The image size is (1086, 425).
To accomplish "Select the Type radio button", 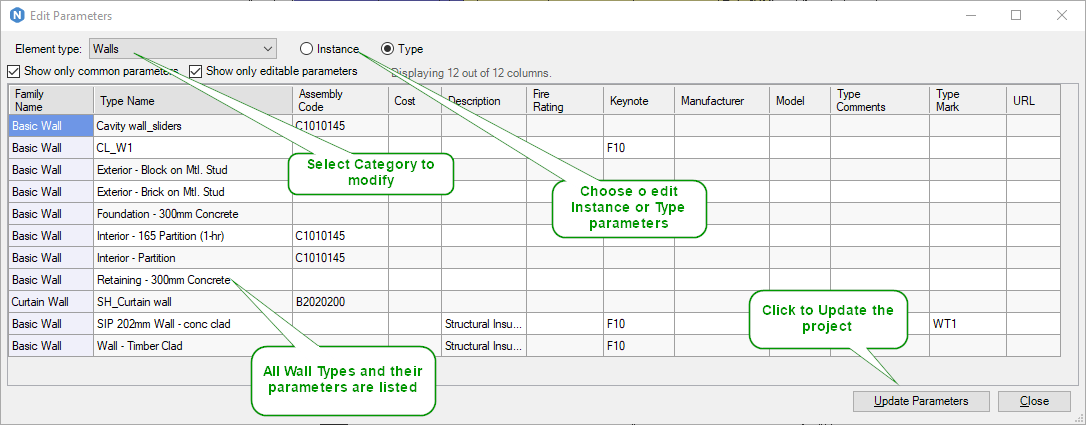I will click(387, 49).
